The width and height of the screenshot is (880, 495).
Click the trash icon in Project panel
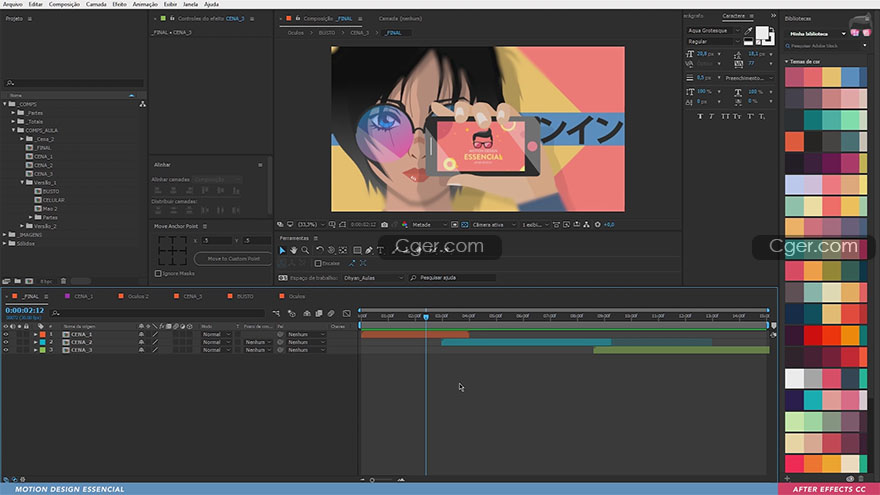pos(63,281)
